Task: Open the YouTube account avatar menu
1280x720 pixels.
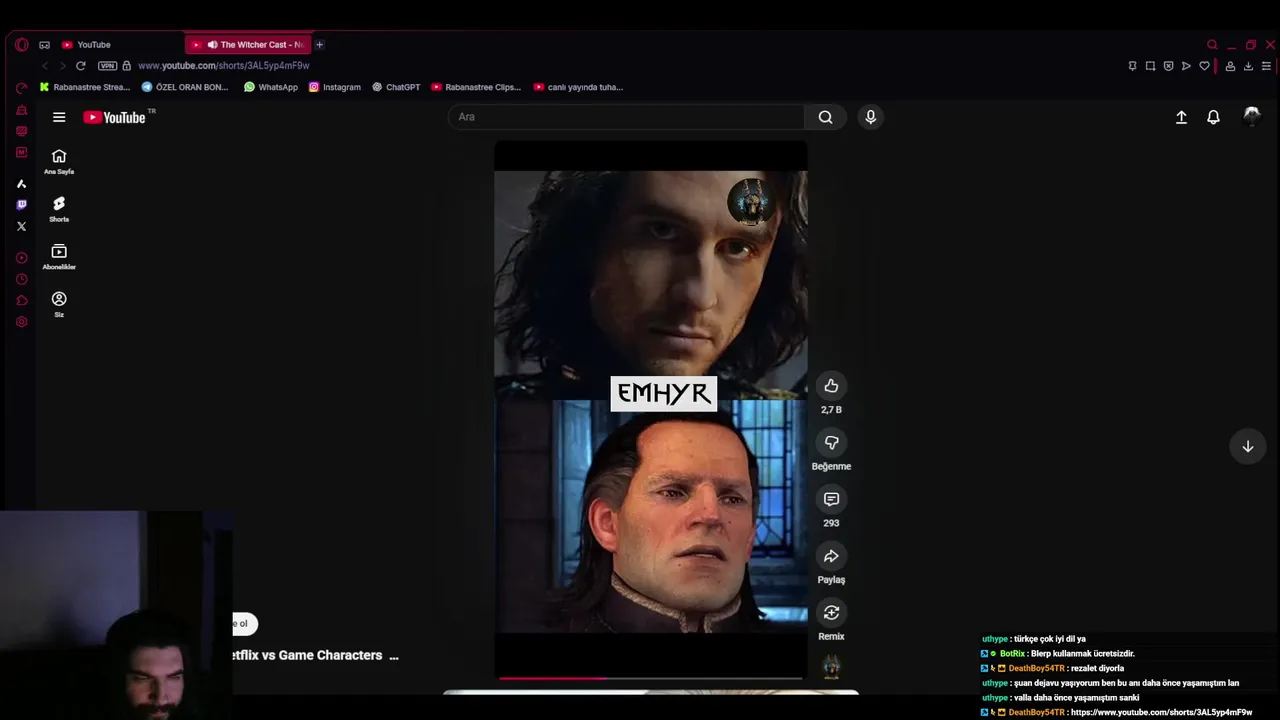Action: pyautogui.click(x=1251, y=117)
